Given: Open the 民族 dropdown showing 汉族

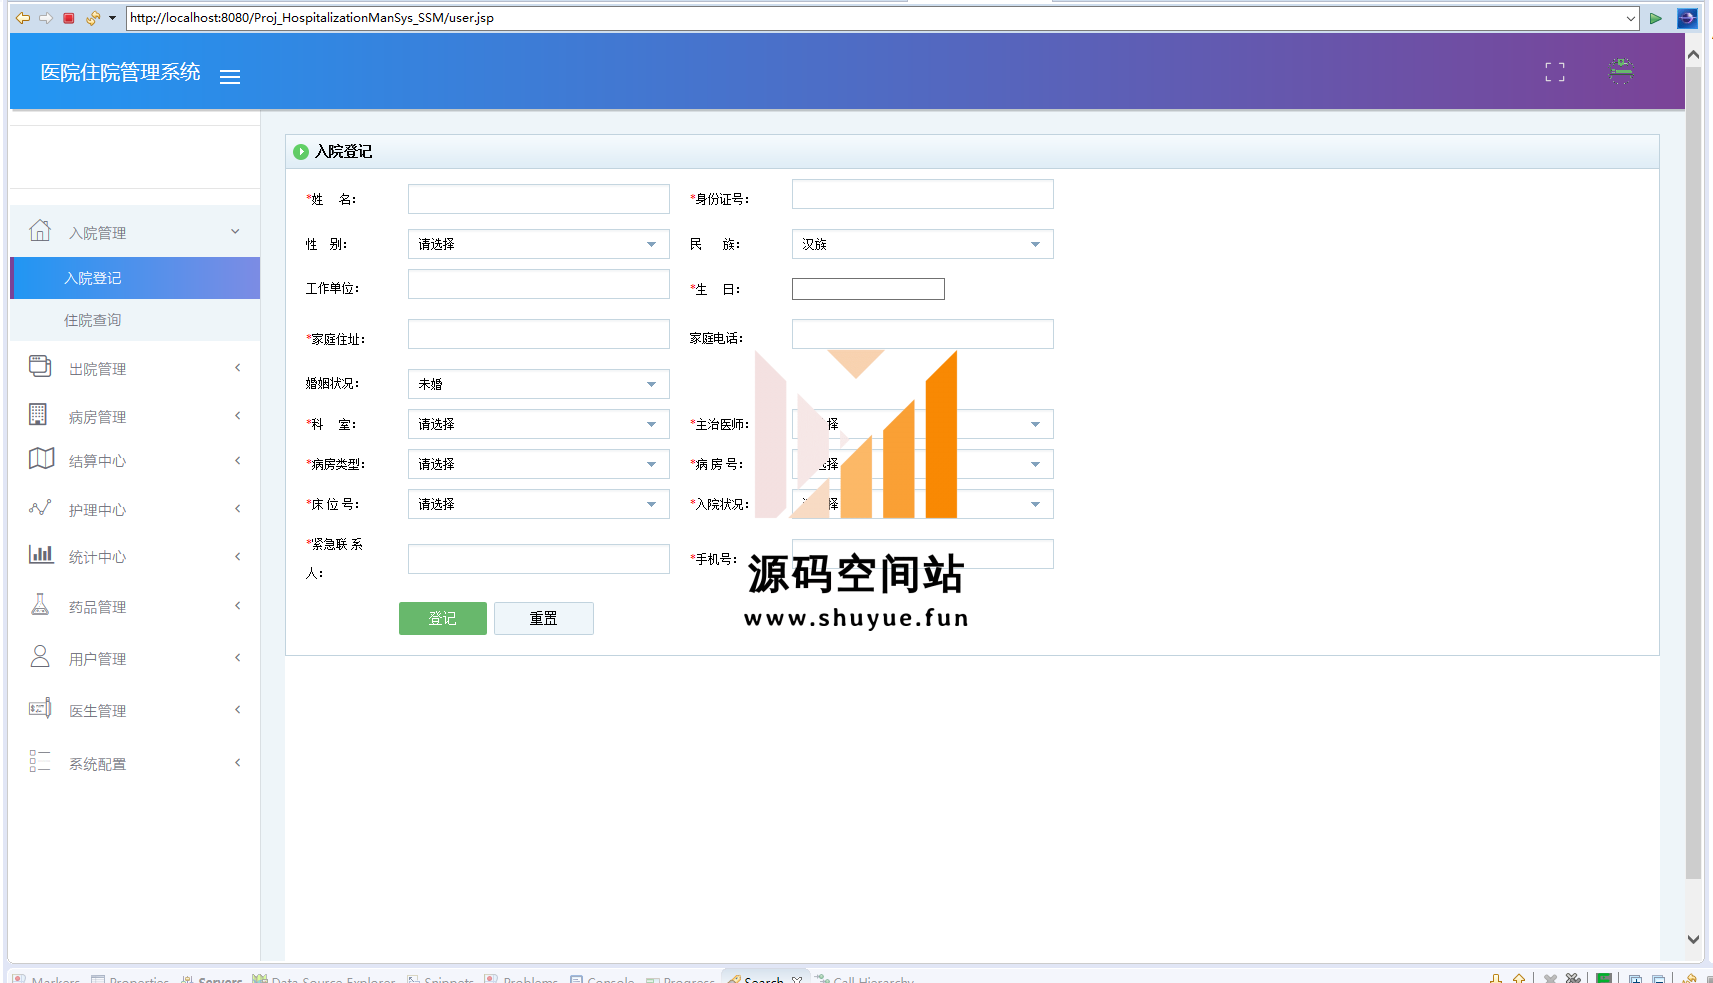Looking at the screenshot, I should pos(922,244).
